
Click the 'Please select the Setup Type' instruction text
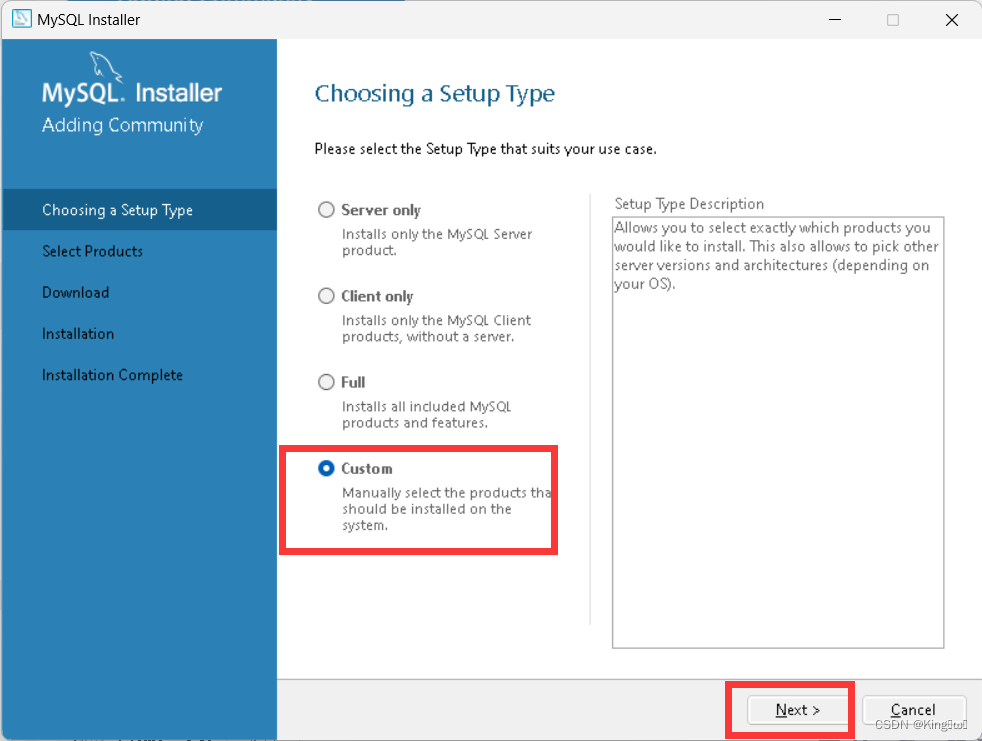click(x=485, y=149)
